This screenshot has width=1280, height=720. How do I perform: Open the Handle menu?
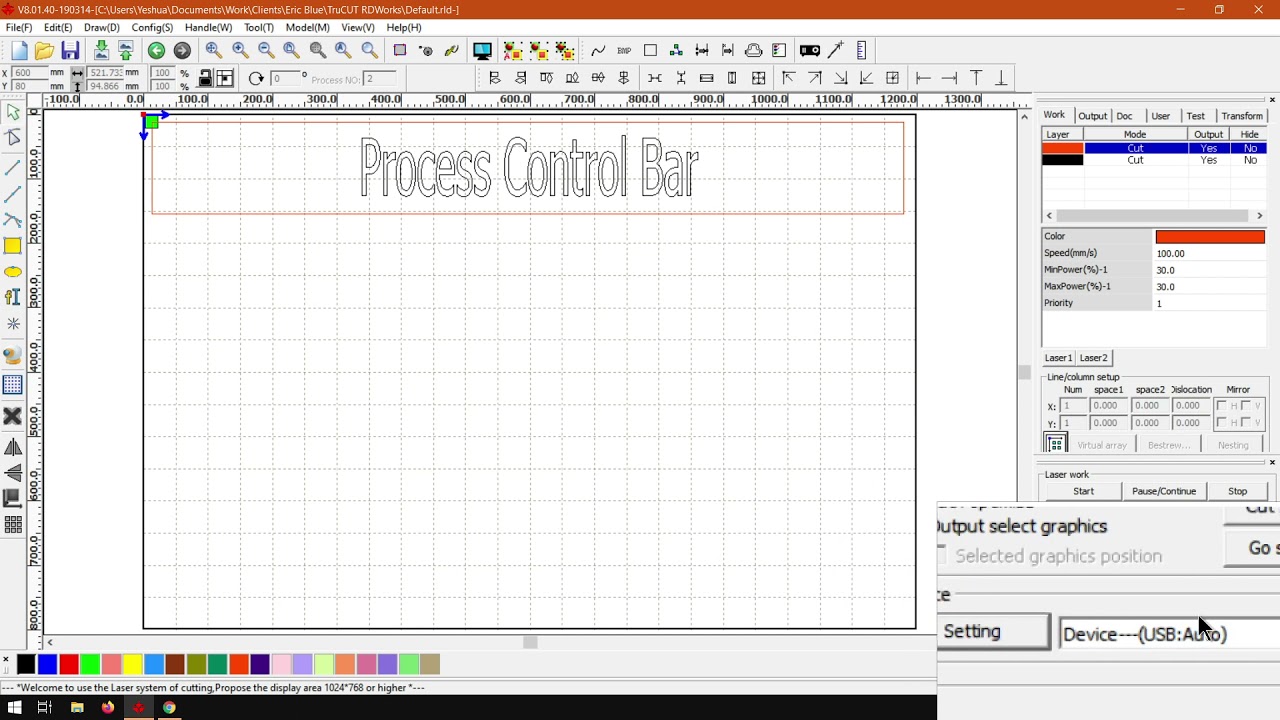pyautogui.click(x=208, y=28)
